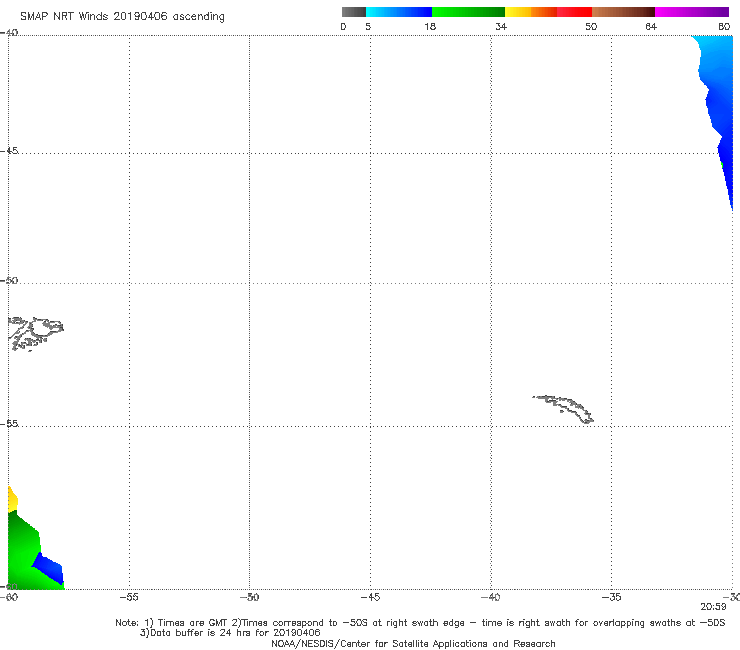Click the latitude label '-45' on the left axis
Image resolution: width=740 pixels, height=650 pixels.
9,151
